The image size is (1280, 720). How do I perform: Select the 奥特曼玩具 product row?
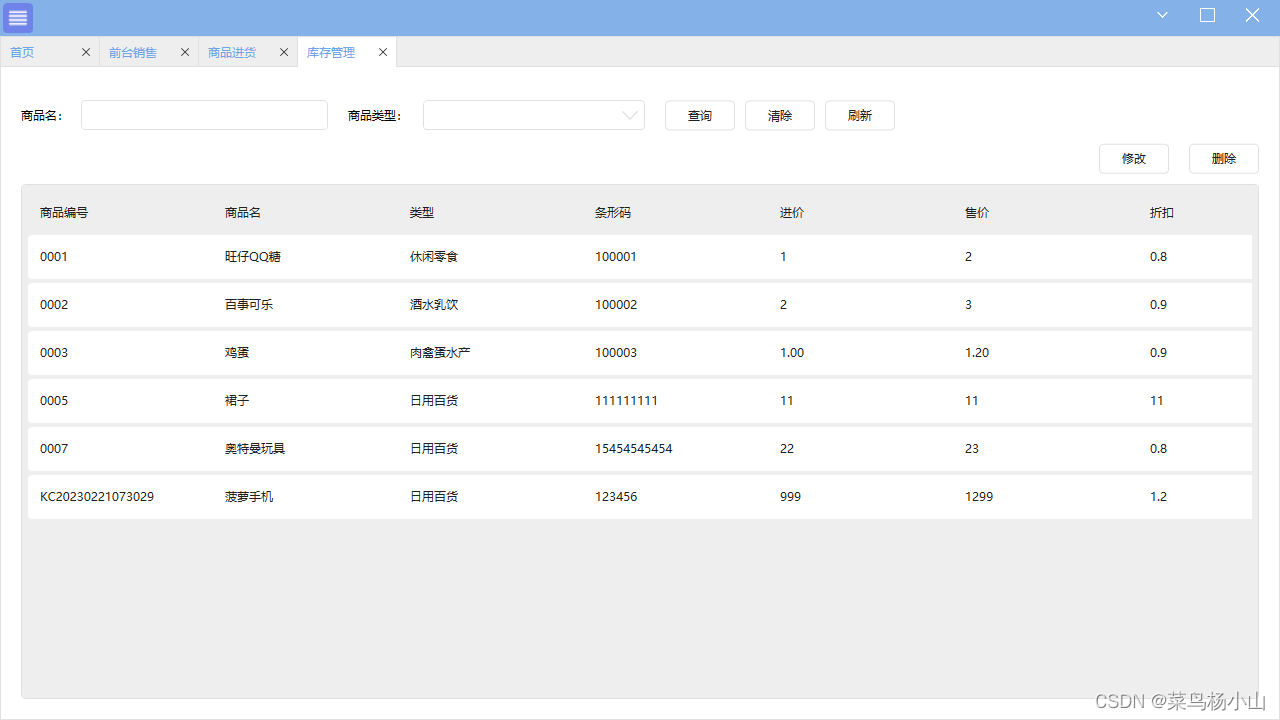[x=640, y=449]
